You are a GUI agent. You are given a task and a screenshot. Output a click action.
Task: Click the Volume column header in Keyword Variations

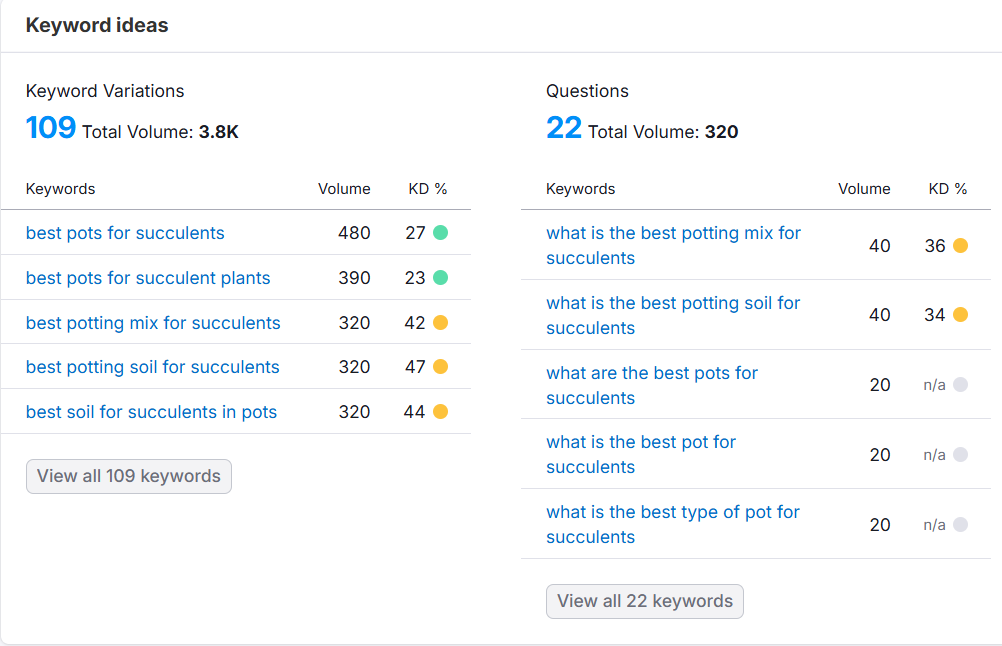coord(344,188)
